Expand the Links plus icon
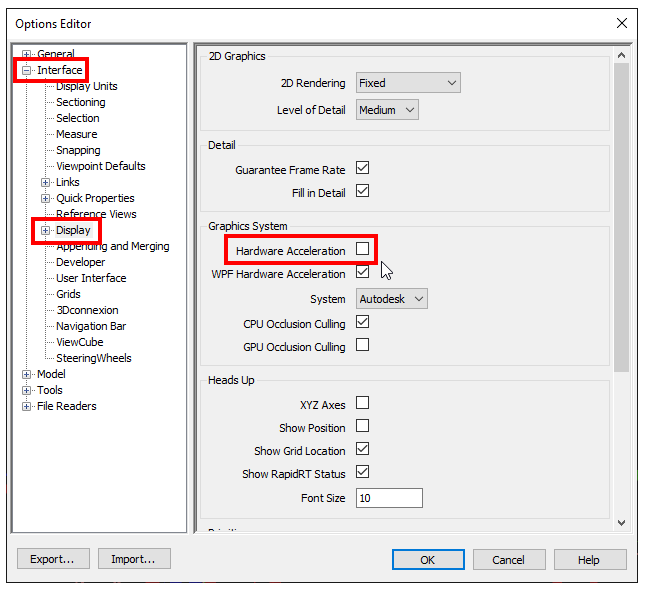This screenshot has width=645, height=590. tap(46, 182)
